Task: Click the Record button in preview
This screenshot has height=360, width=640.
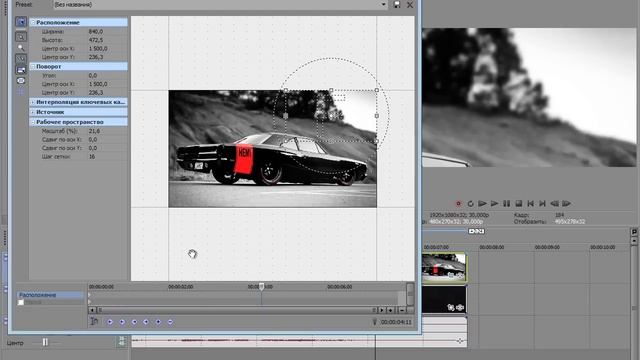Action: tap(458, 203)
